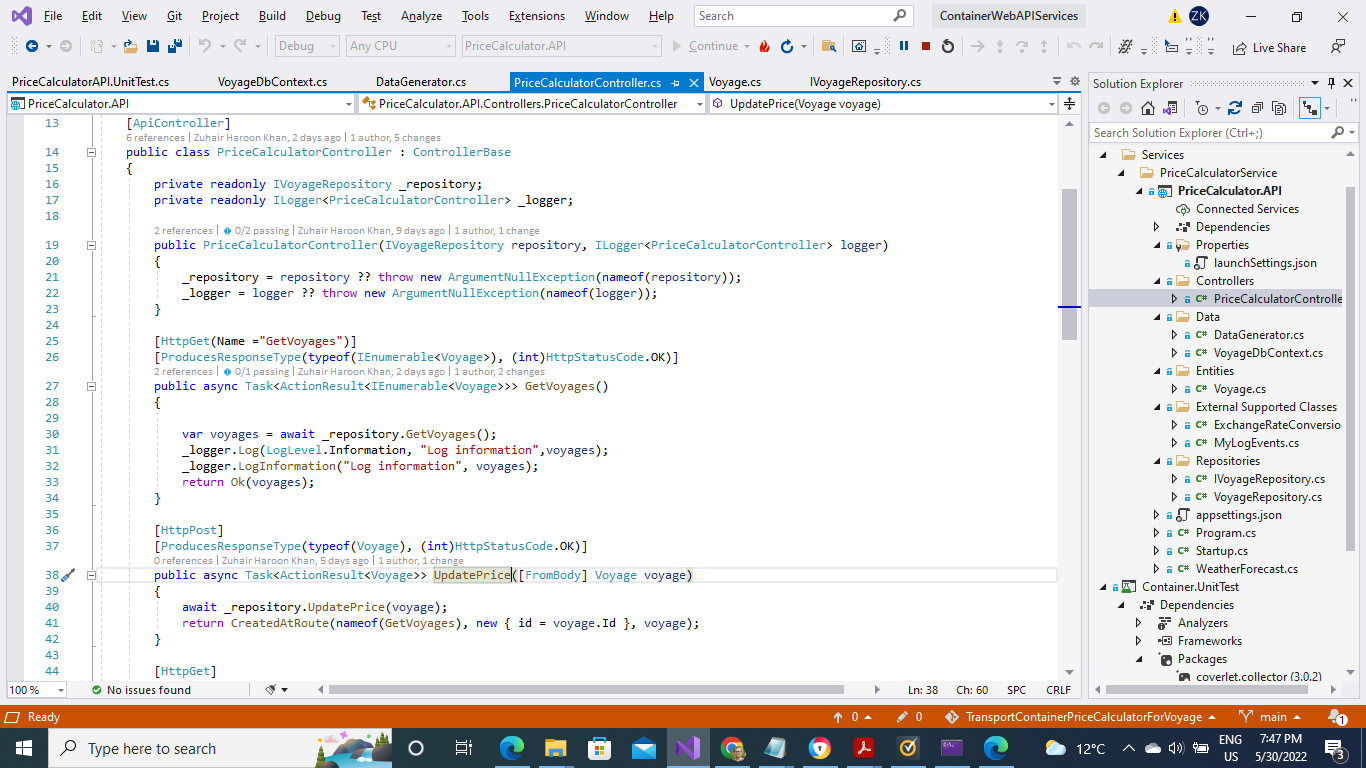Open the zoom 100 % dropdown
The width and height of the screenshot is (1366, 768).
[x=36, y=690]
